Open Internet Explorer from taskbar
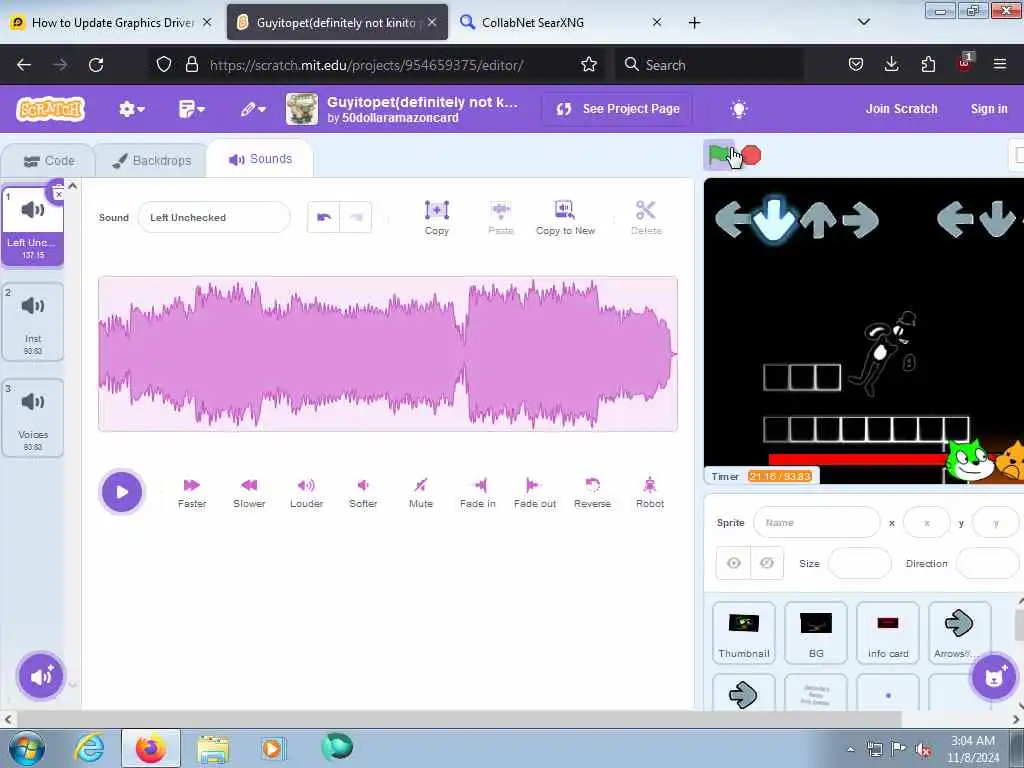This screenshot has height=768, width=1024. 89,748
